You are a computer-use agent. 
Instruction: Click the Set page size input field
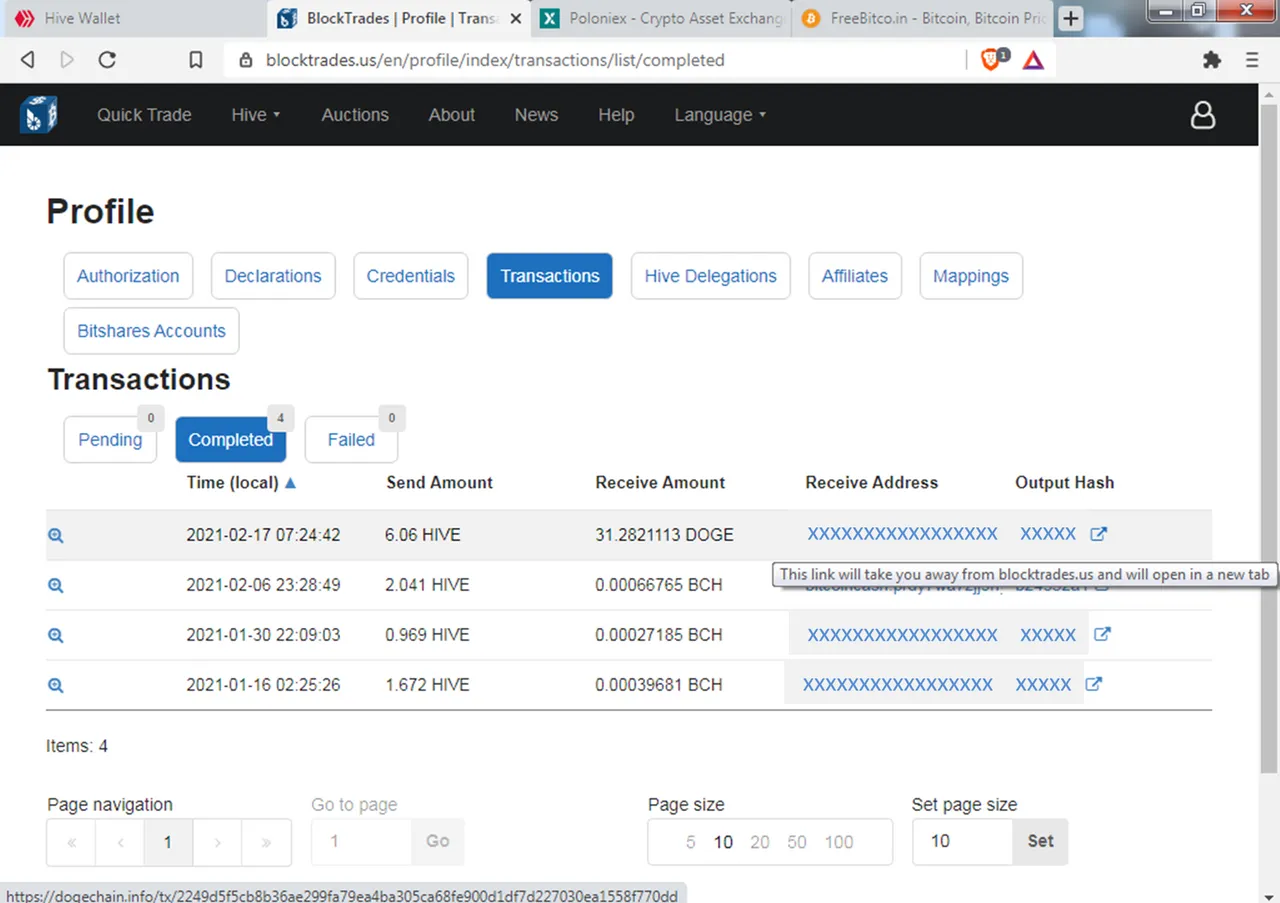(963, 841)
